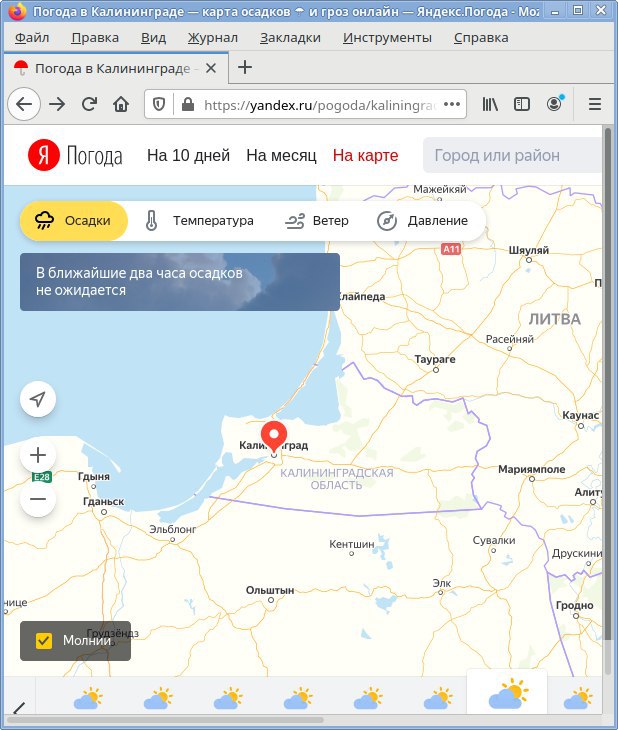Click the Мариямполе city label on map
The height and width of the screenshot is (730, 618).
coord(532,469)
